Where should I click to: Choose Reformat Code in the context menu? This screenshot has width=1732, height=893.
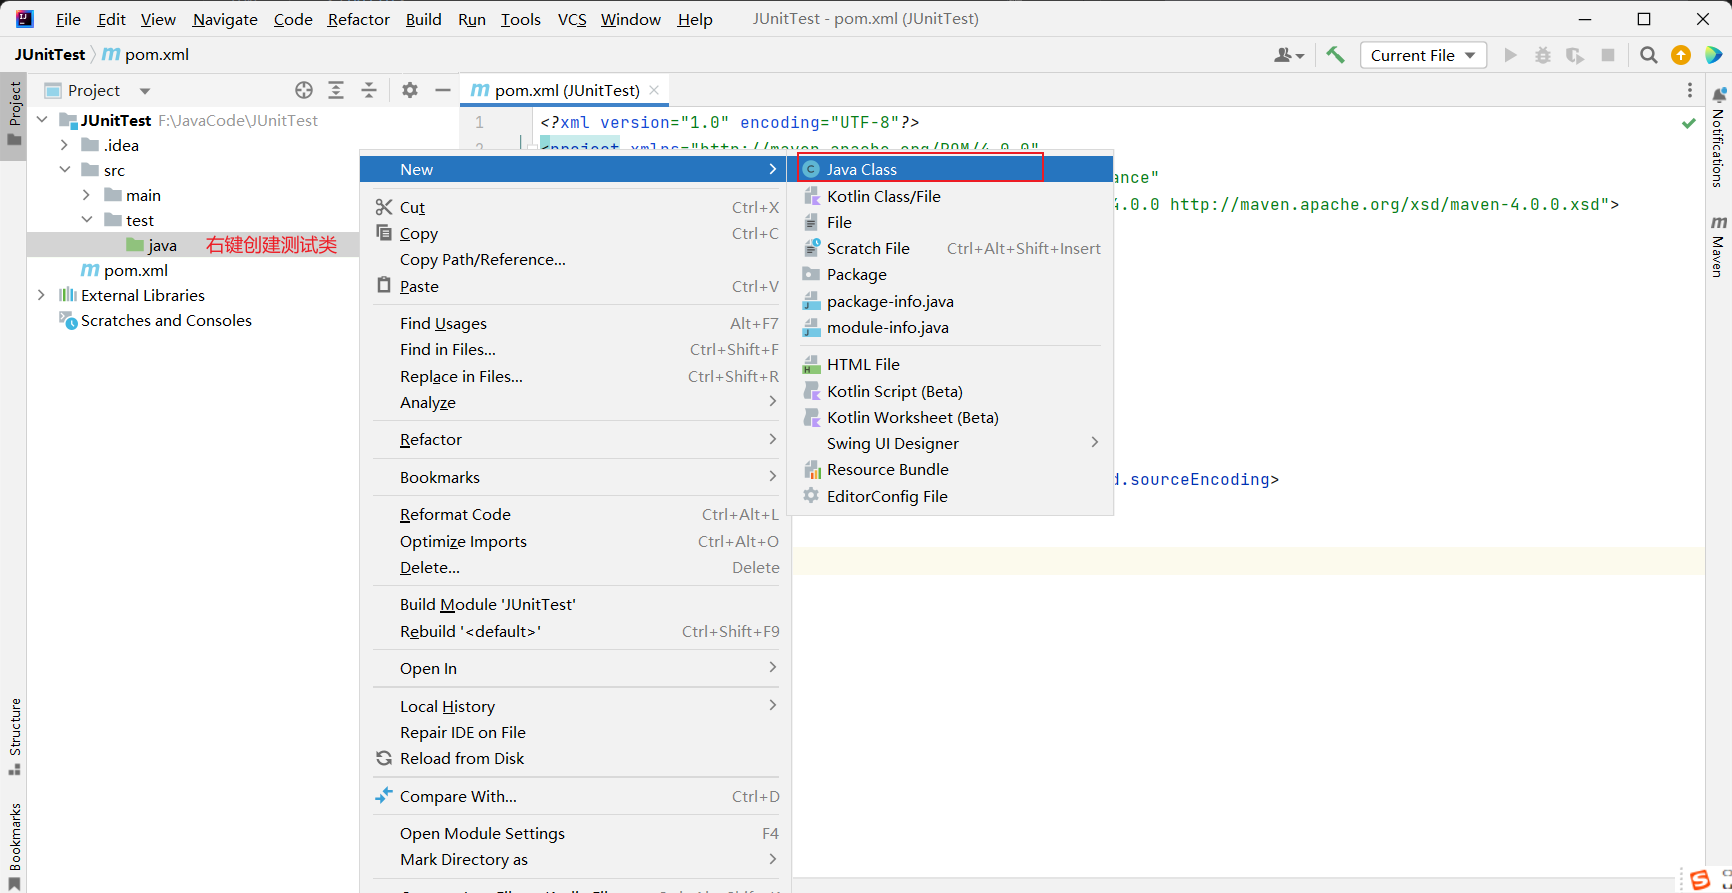(x=455, y=514)
